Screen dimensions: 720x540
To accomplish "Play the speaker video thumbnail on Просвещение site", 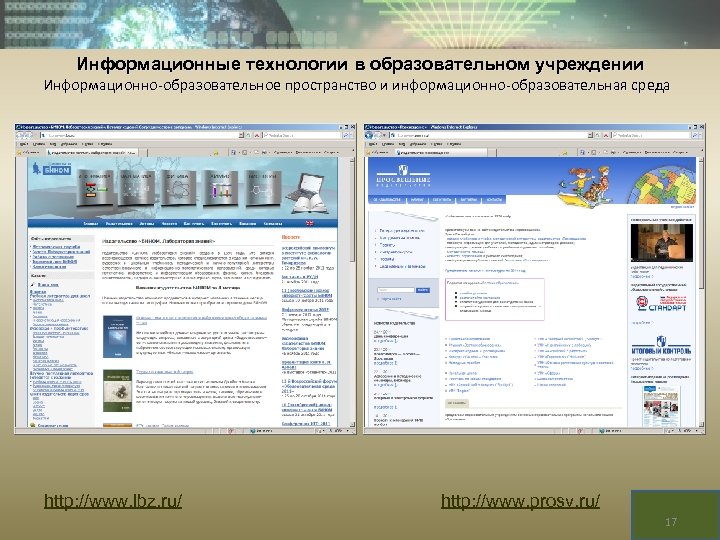I will click(662, 243).
